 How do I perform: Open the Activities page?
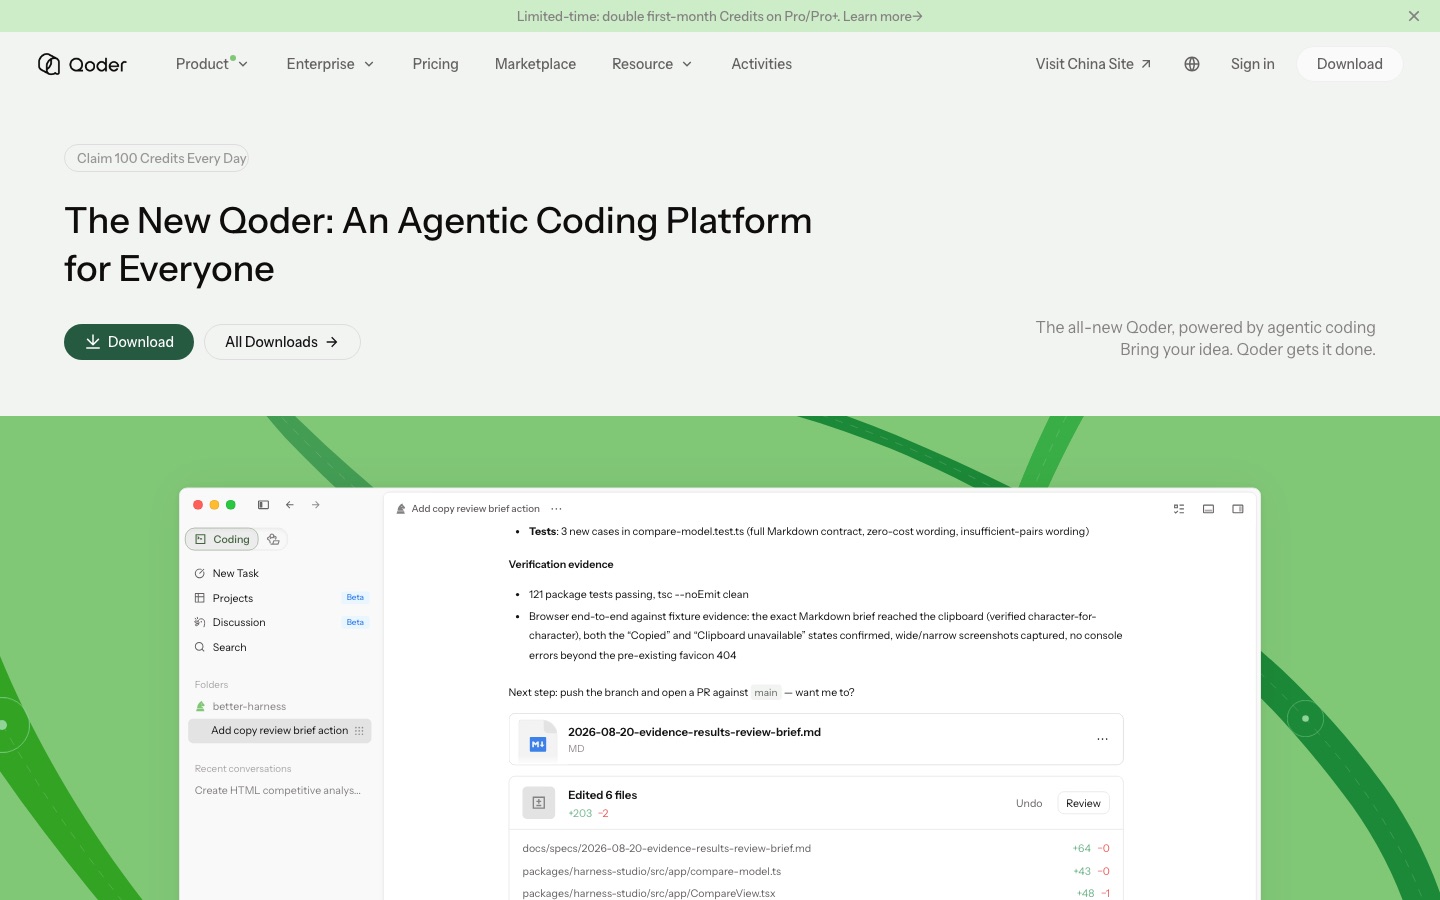tap(761, 64)
